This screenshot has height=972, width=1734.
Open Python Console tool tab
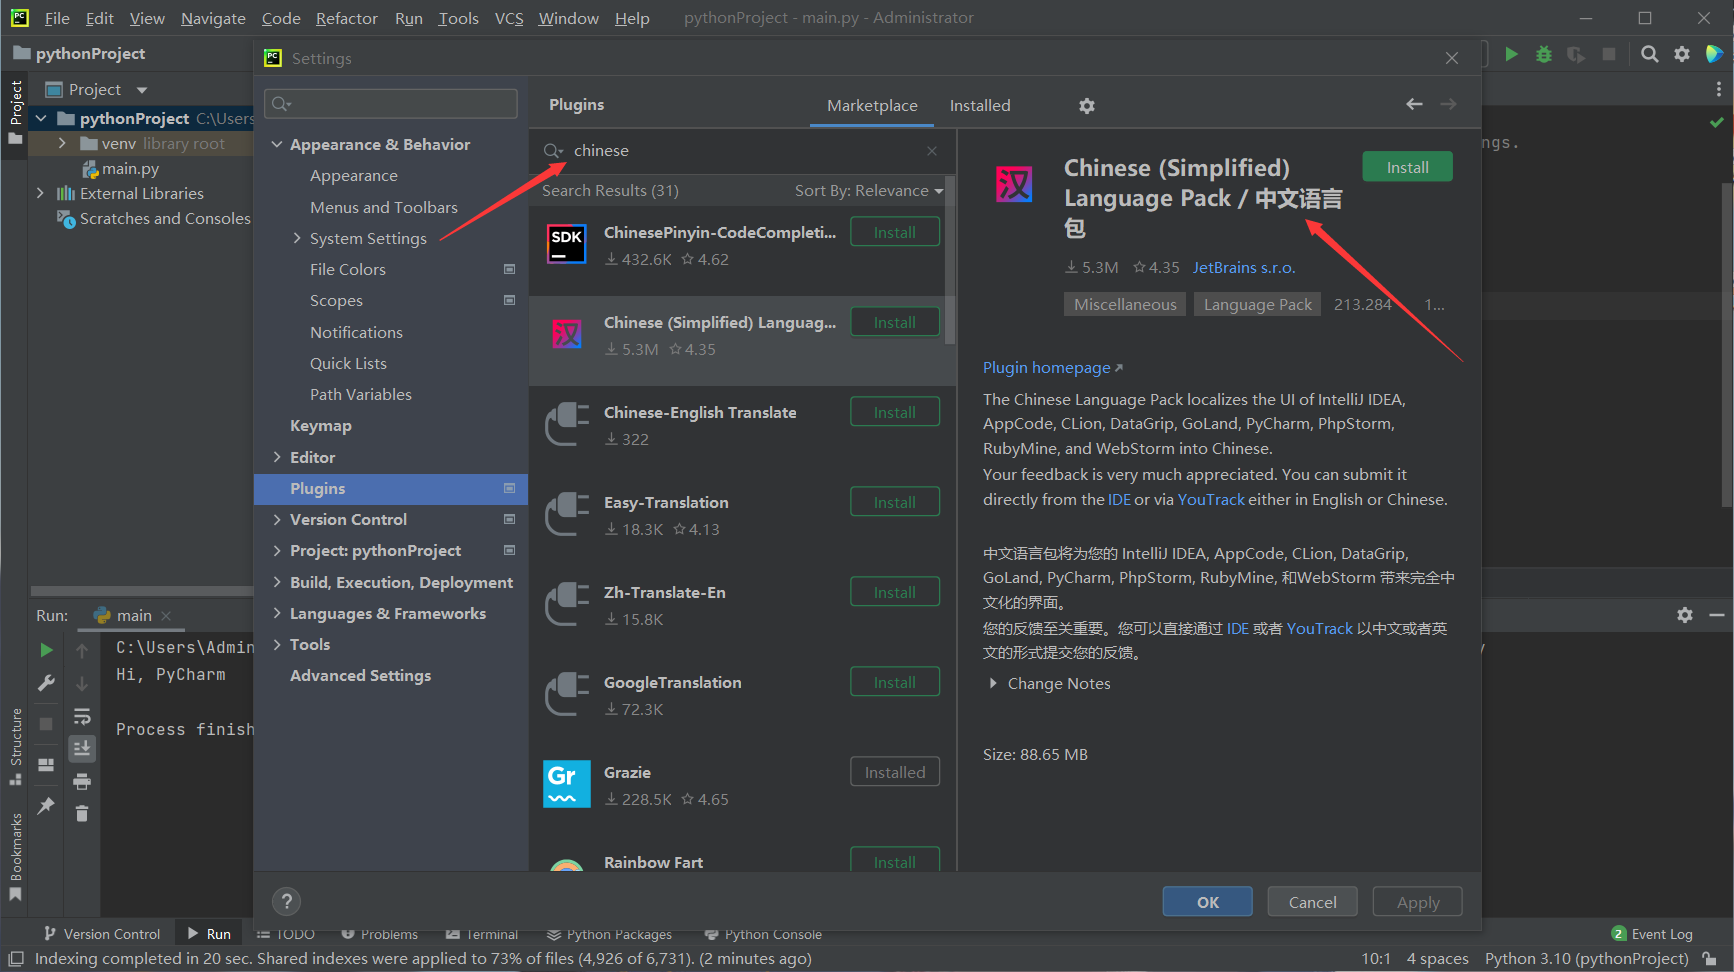[x=763, y=934]
